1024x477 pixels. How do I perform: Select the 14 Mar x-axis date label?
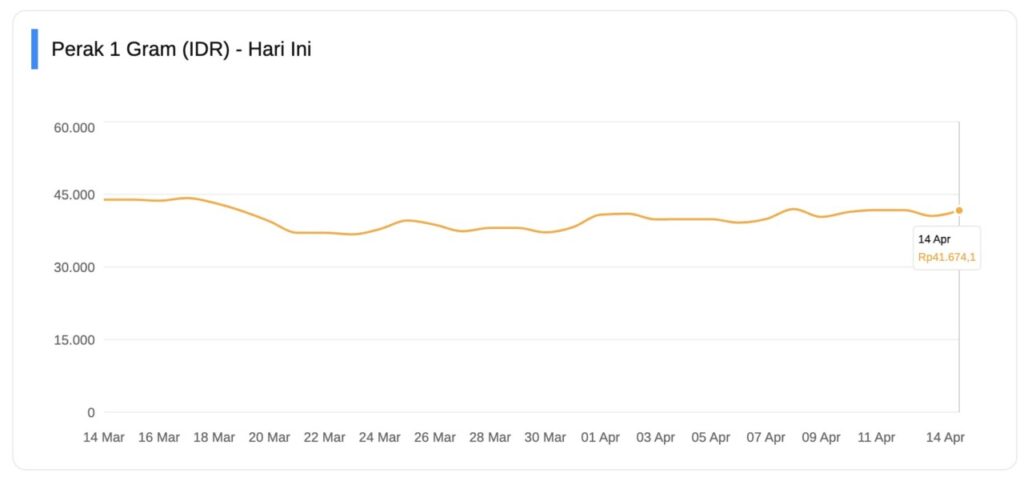click(104, 438)
